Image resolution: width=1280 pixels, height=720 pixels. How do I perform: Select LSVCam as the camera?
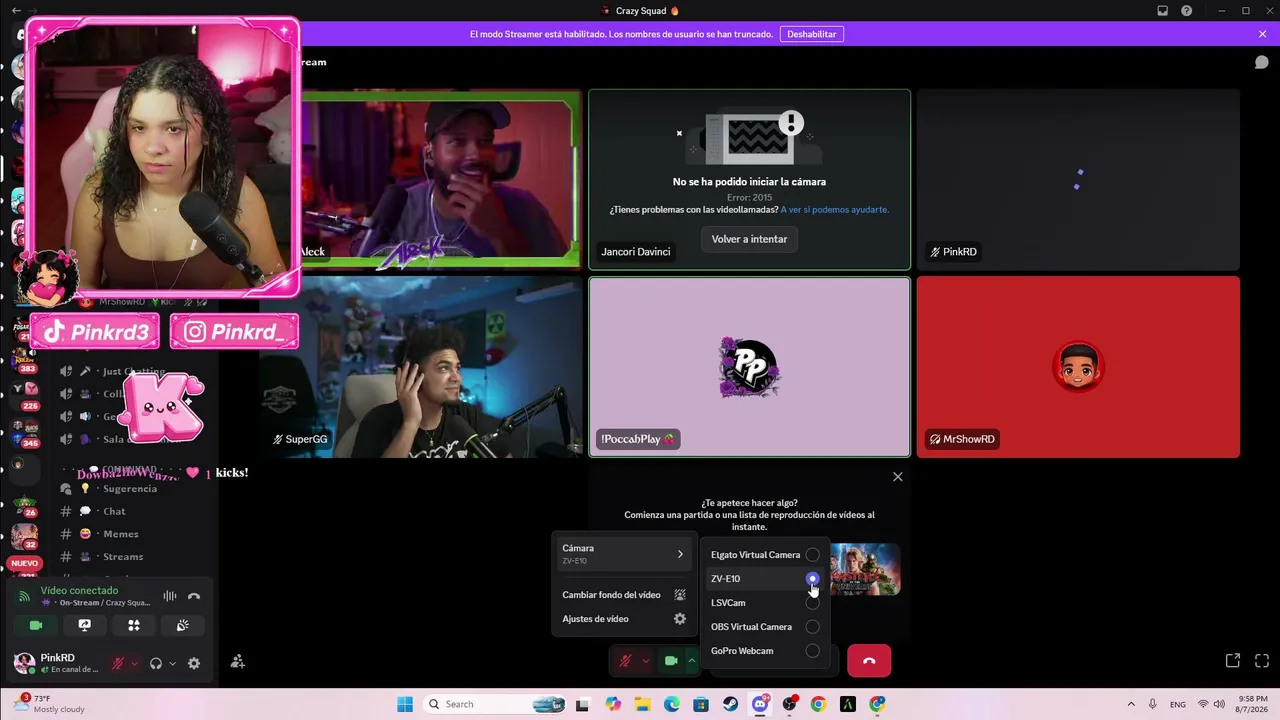(x=765, y=603)
